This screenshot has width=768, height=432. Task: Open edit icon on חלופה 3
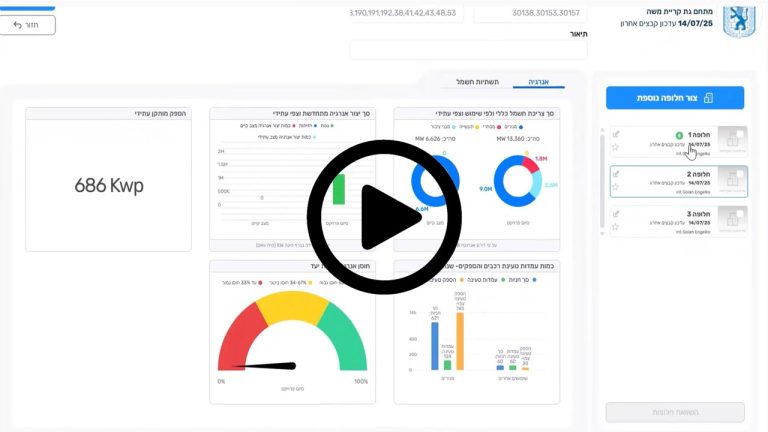[616, 214]
